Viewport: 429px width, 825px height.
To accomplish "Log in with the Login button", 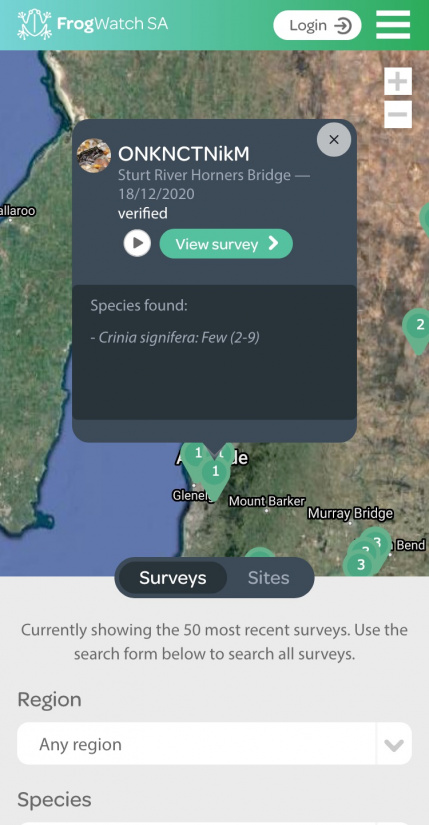I will [x=317, y=25].
